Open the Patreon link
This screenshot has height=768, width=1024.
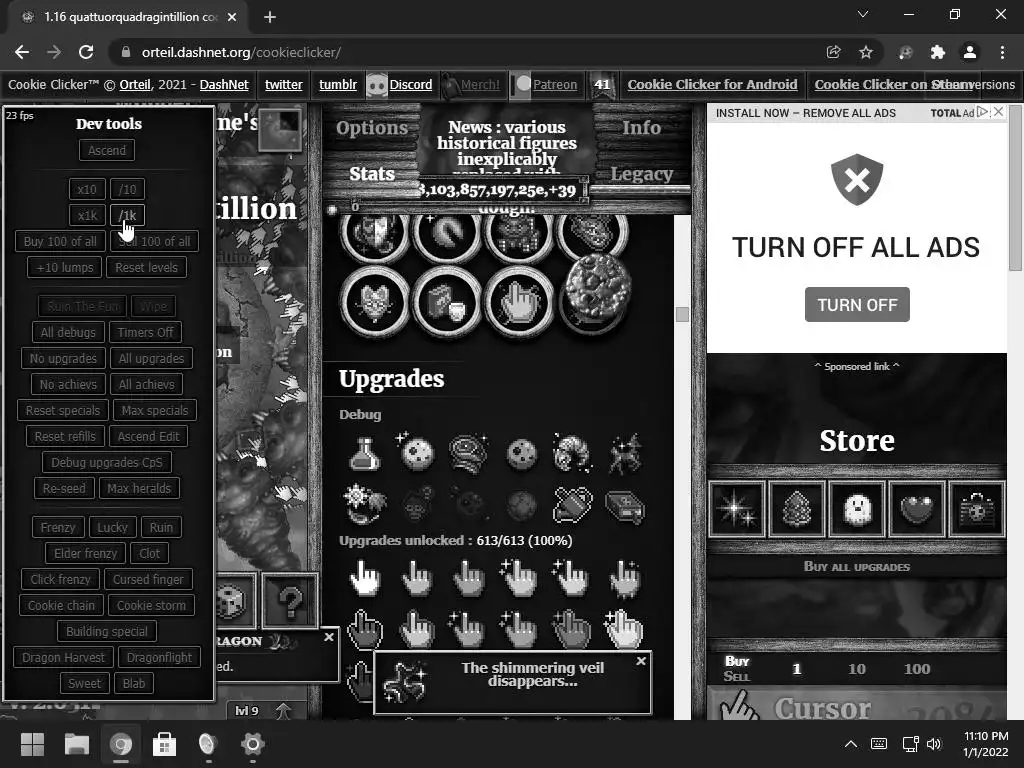click(x=555, y=85)
